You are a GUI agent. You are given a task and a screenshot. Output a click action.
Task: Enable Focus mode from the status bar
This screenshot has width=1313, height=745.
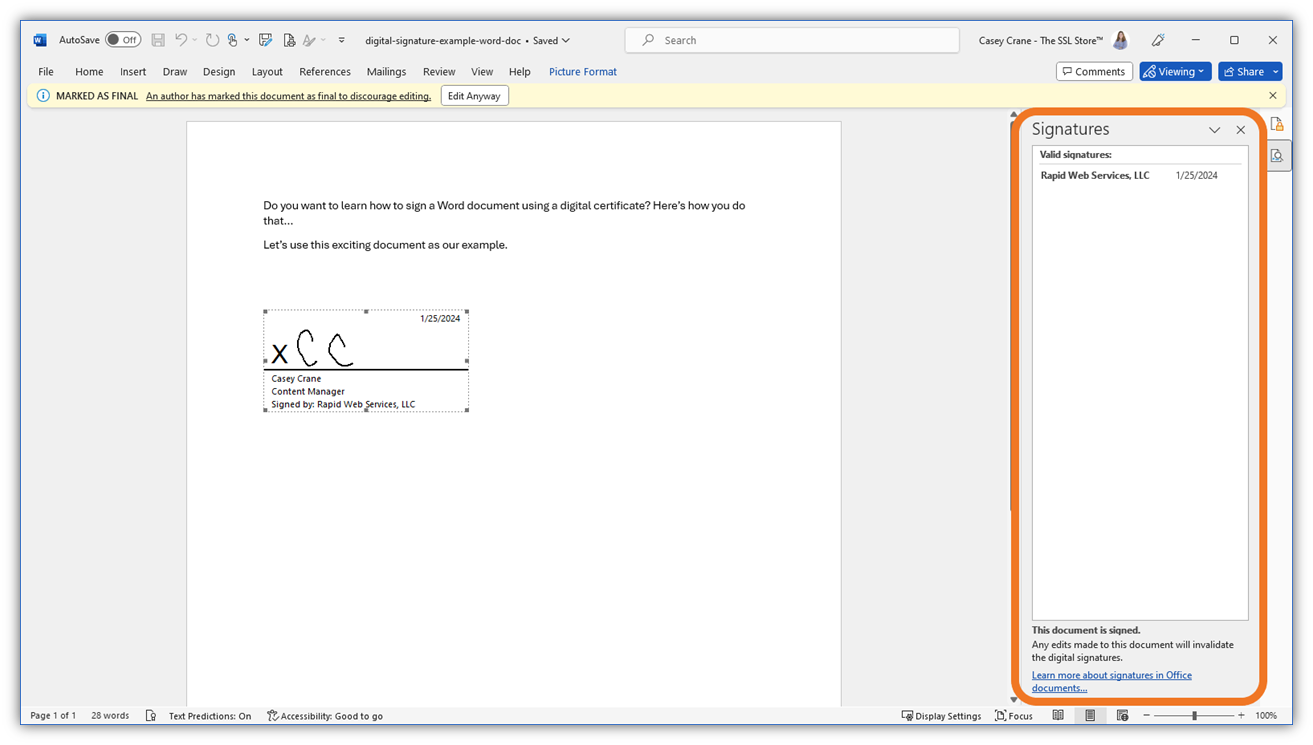click(x=1014, y=715)
